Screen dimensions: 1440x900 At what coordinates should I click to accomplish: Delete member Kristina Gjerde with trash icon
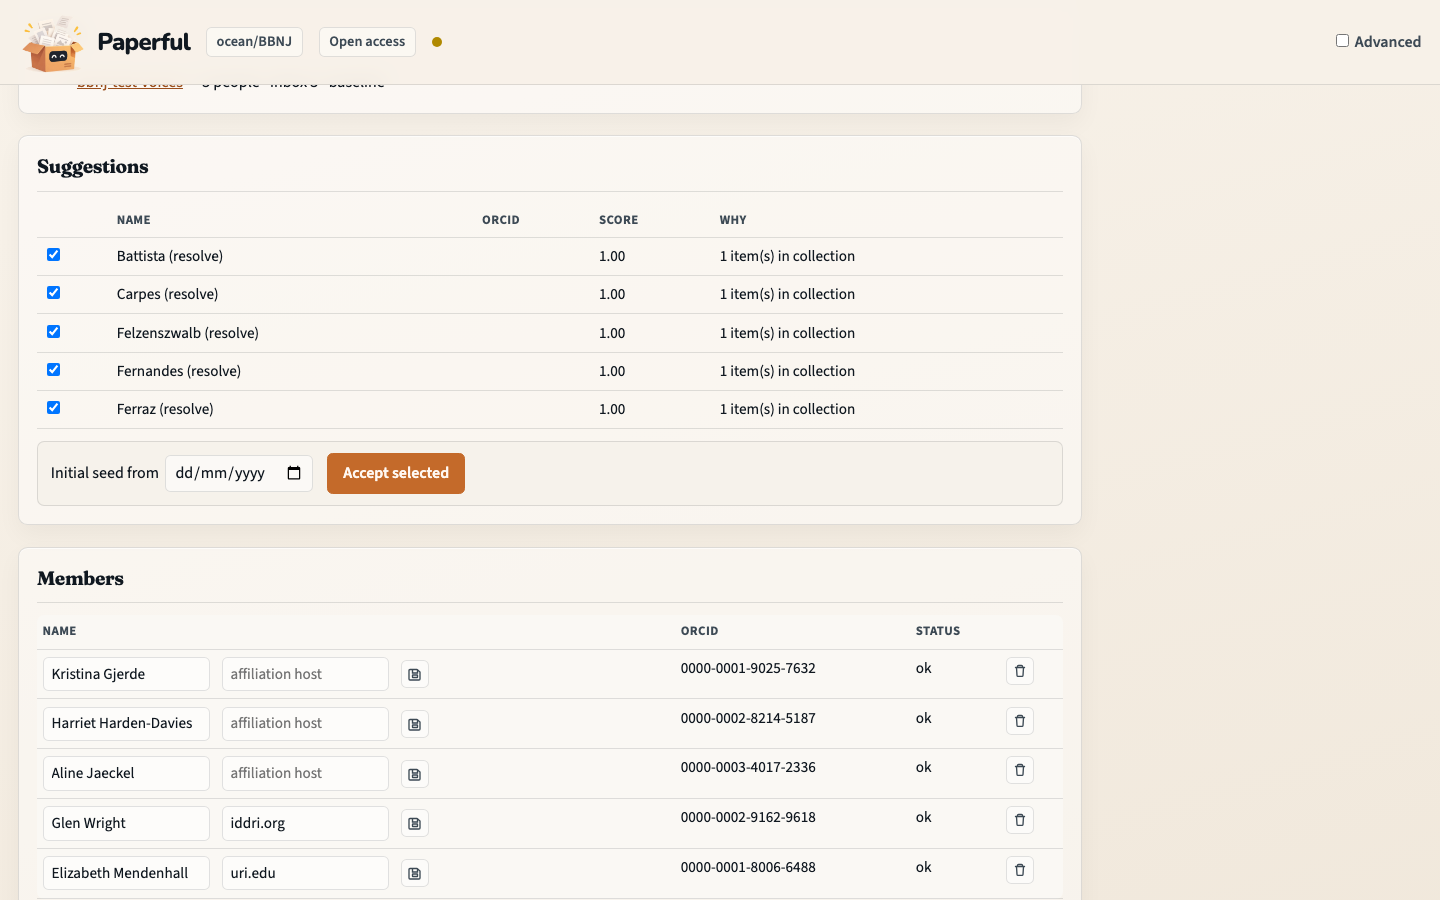(x=1020, y=671)
